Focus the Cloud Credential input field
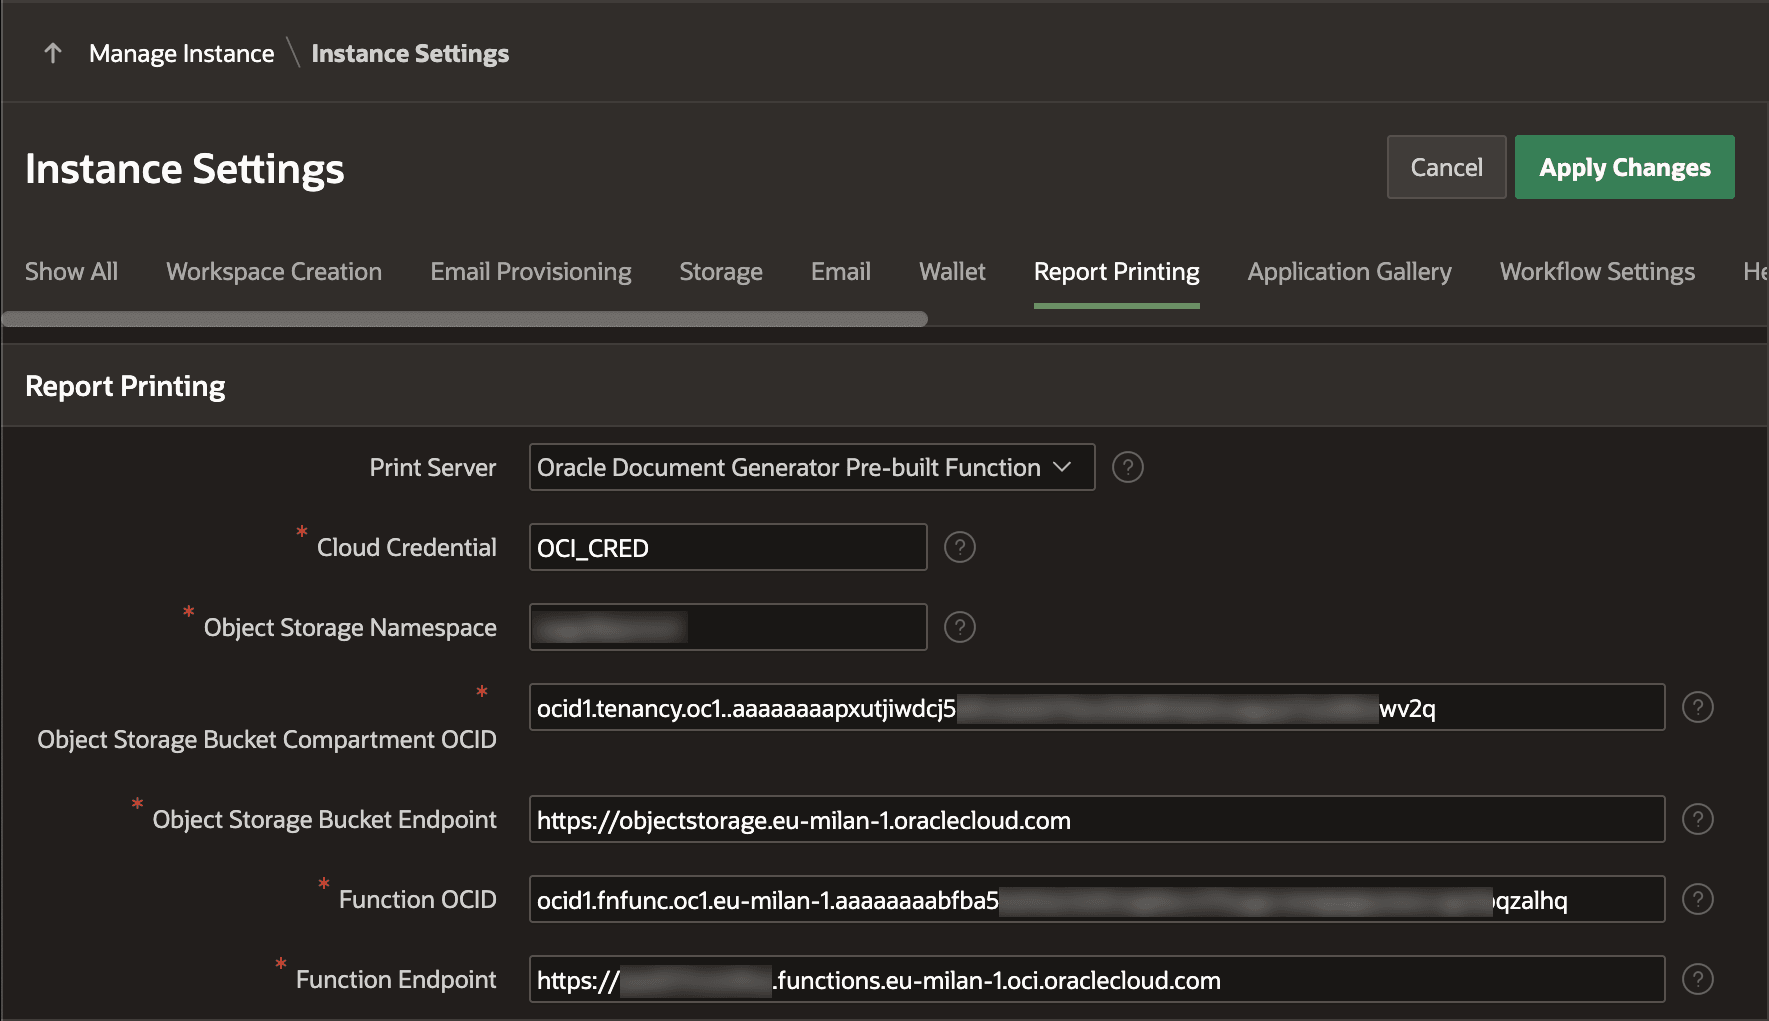 pyautogui.click(x=728, y=547)
